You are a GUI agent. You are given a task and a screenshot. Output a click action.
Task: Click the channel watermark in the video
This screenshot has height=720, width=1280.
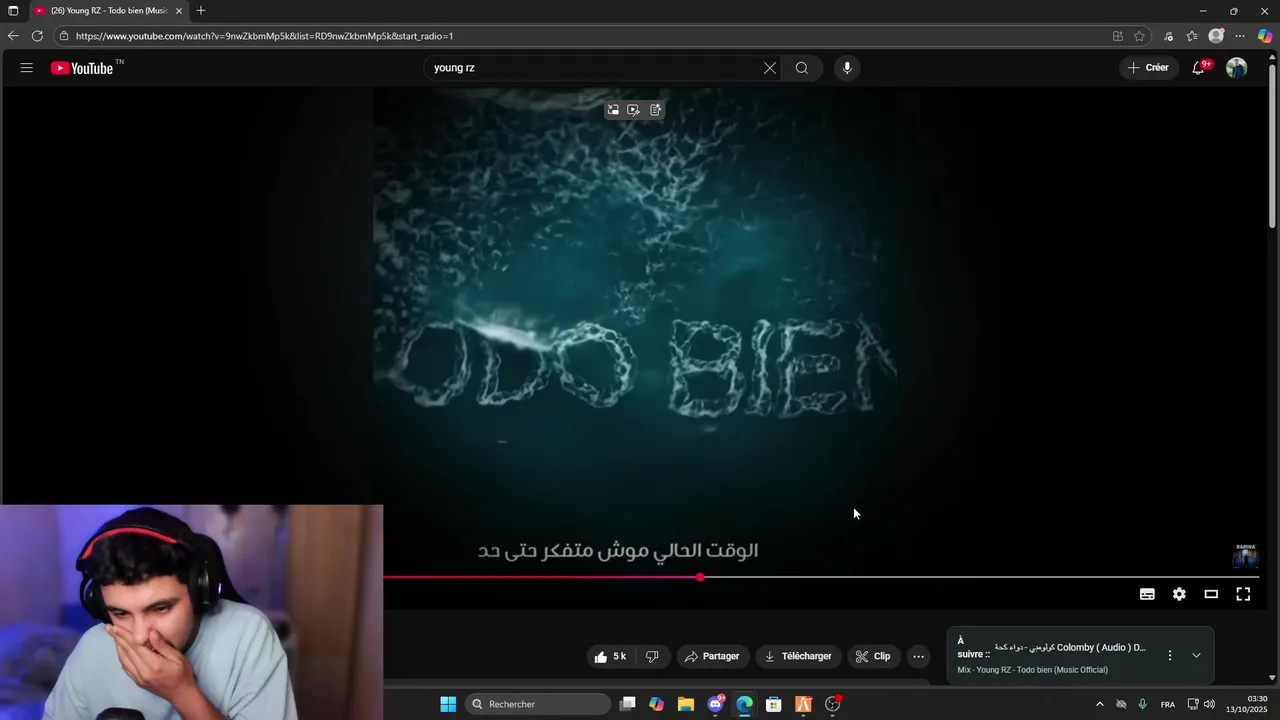coord(1245,555)
